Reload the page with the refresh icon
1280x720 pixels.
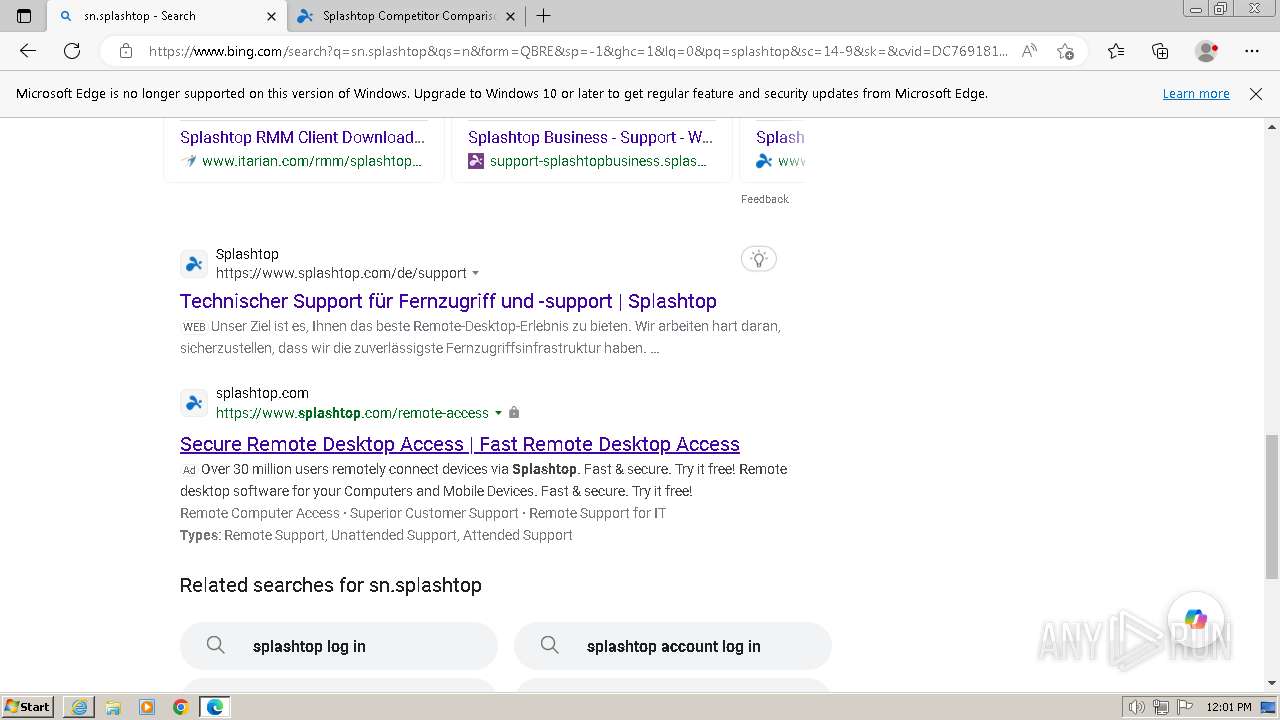72,51
